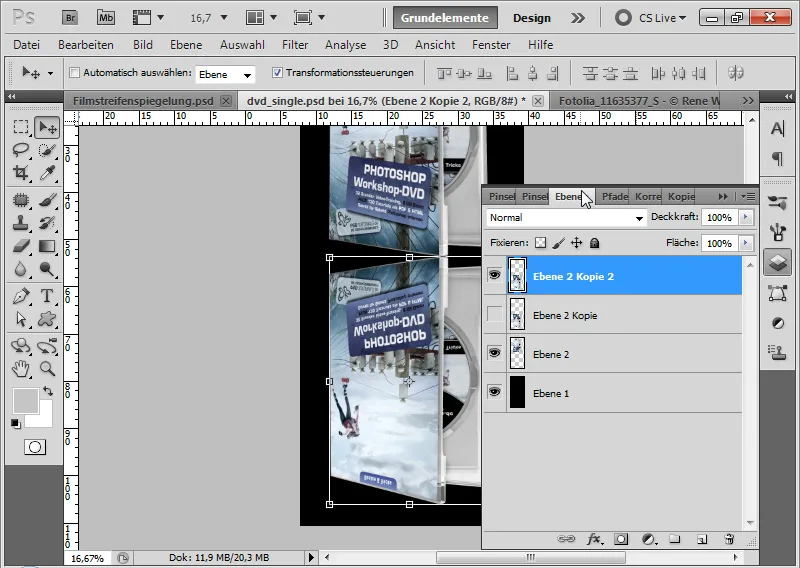Screen dimensions: 800x568
Task: Switch to Filmstreifenspiegelung.psd tab
Action: [x=143, y=101]
